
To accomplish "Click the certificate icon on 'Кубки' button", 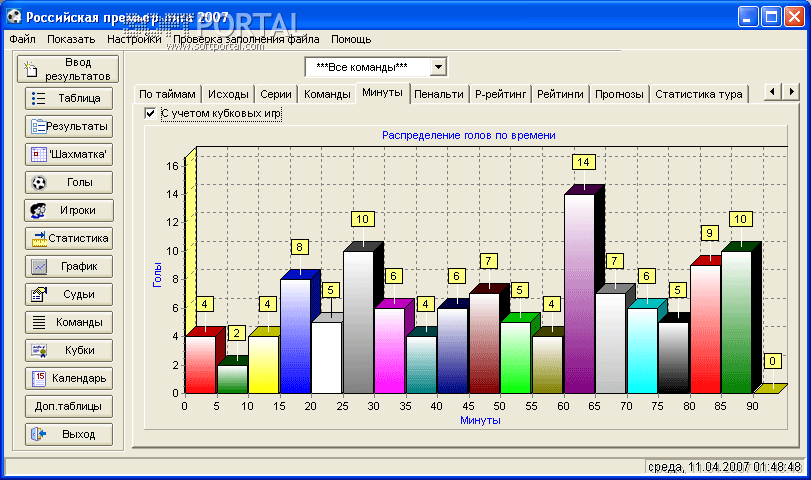I will pos(39,350).
